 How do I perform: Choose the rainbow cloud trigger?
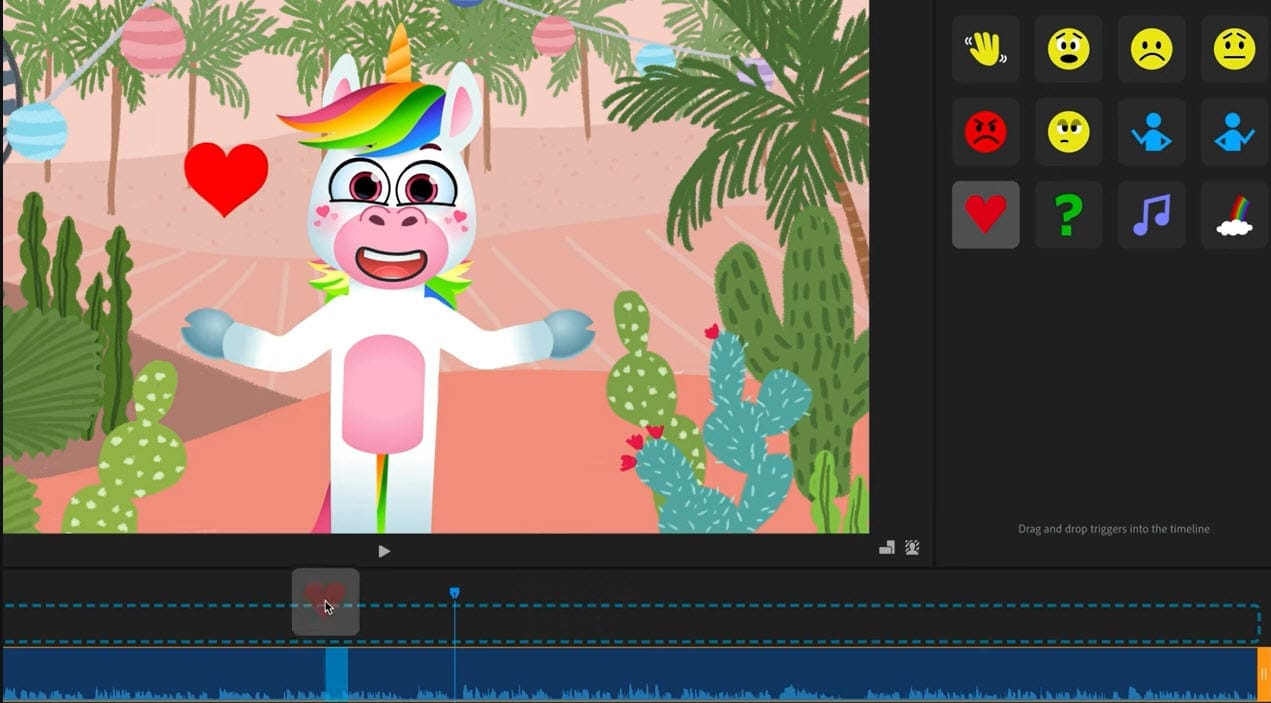click(1234, 215)
